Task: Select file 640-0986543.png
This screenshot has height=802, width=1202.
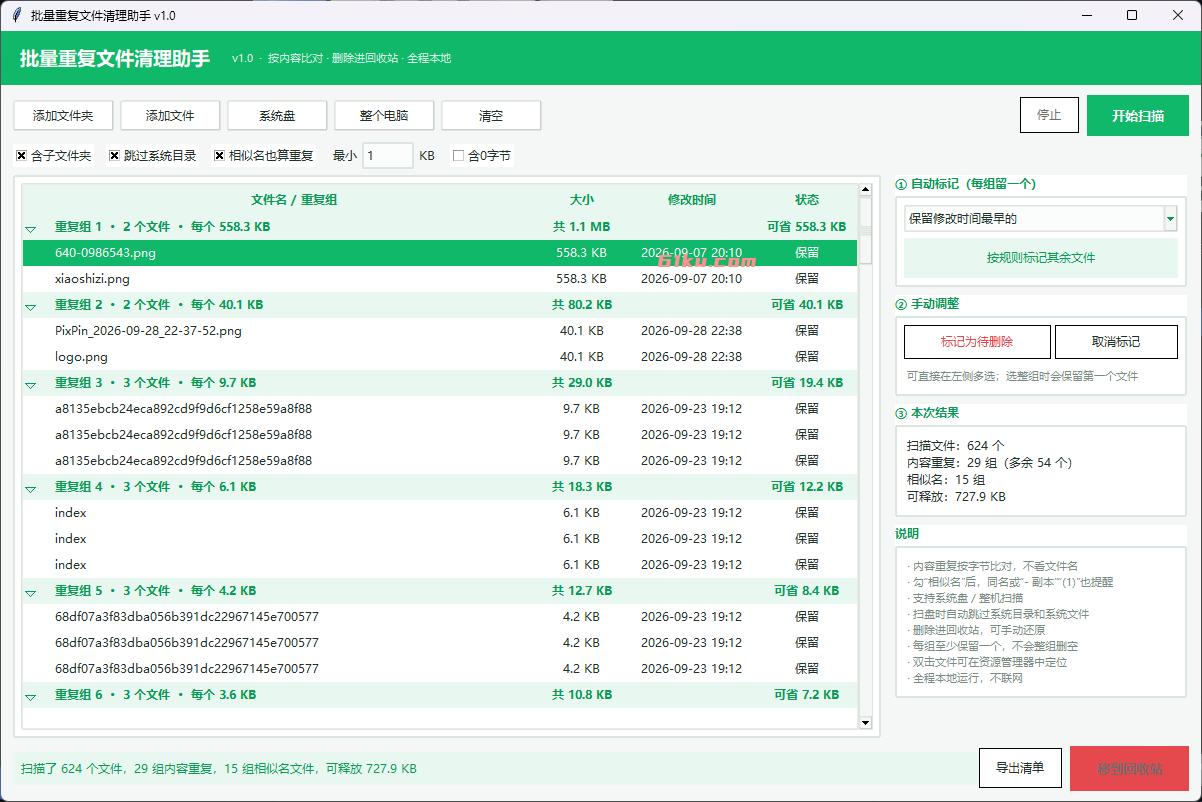Action: [440, 253]
